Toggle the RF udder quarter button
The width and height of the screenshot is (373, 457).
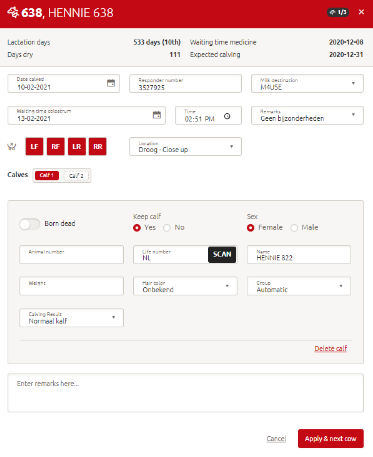coord(56,147)
